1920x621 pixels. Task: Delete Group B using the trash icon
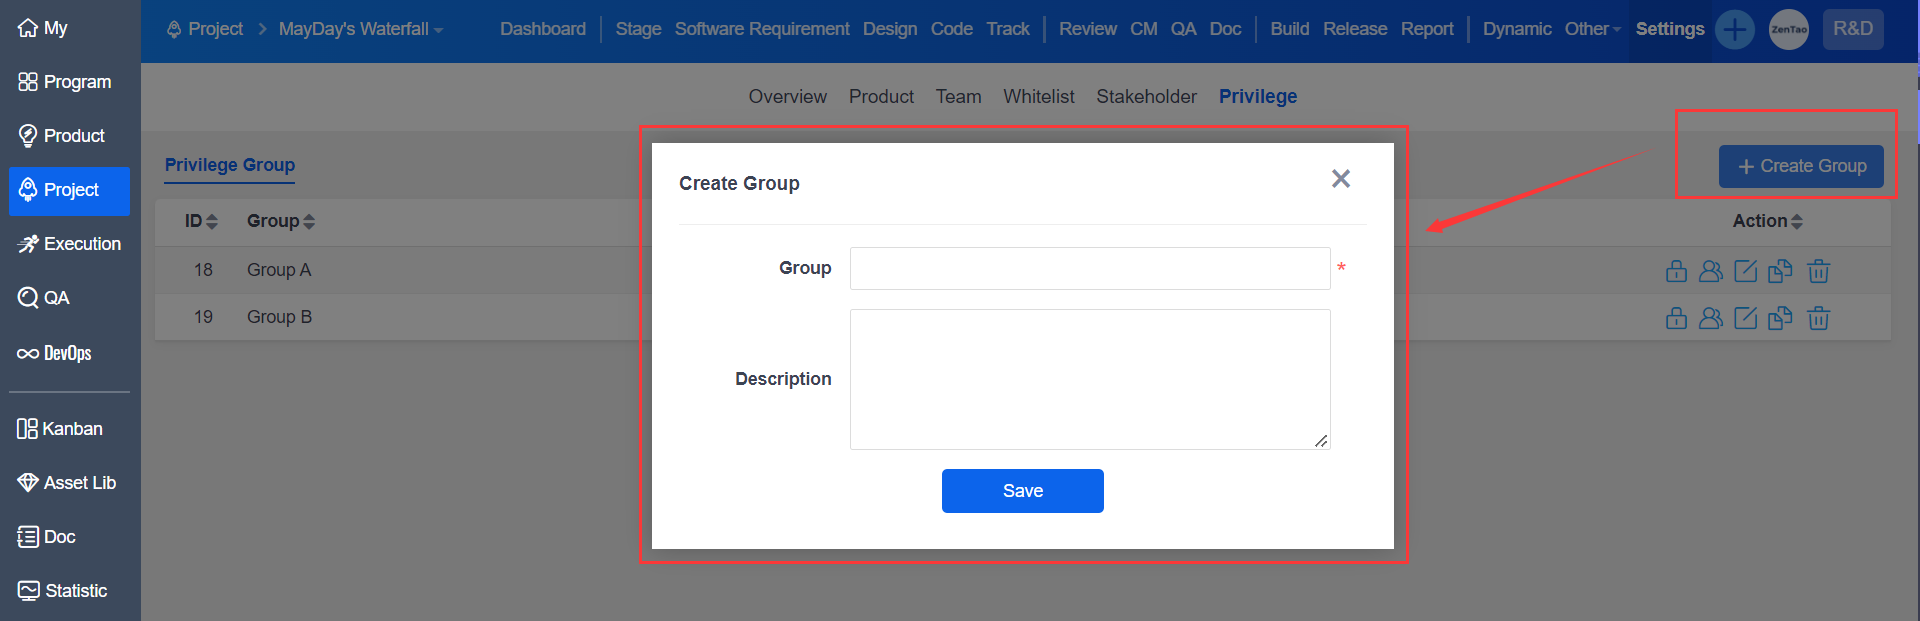[1818, 318]
